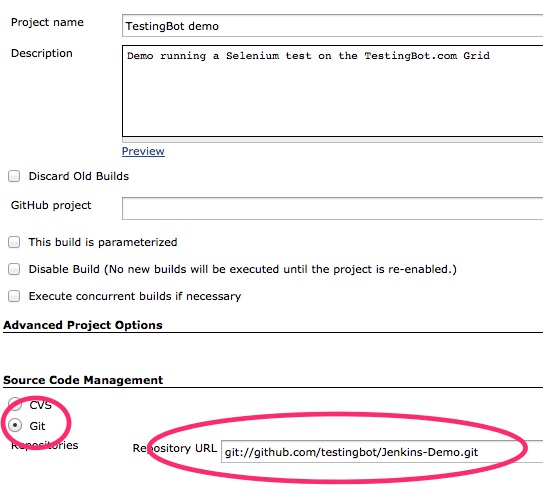The height and width of the screenshot is (494, 543).
Task: Click the Project name input field
Action: pos(332,26)
